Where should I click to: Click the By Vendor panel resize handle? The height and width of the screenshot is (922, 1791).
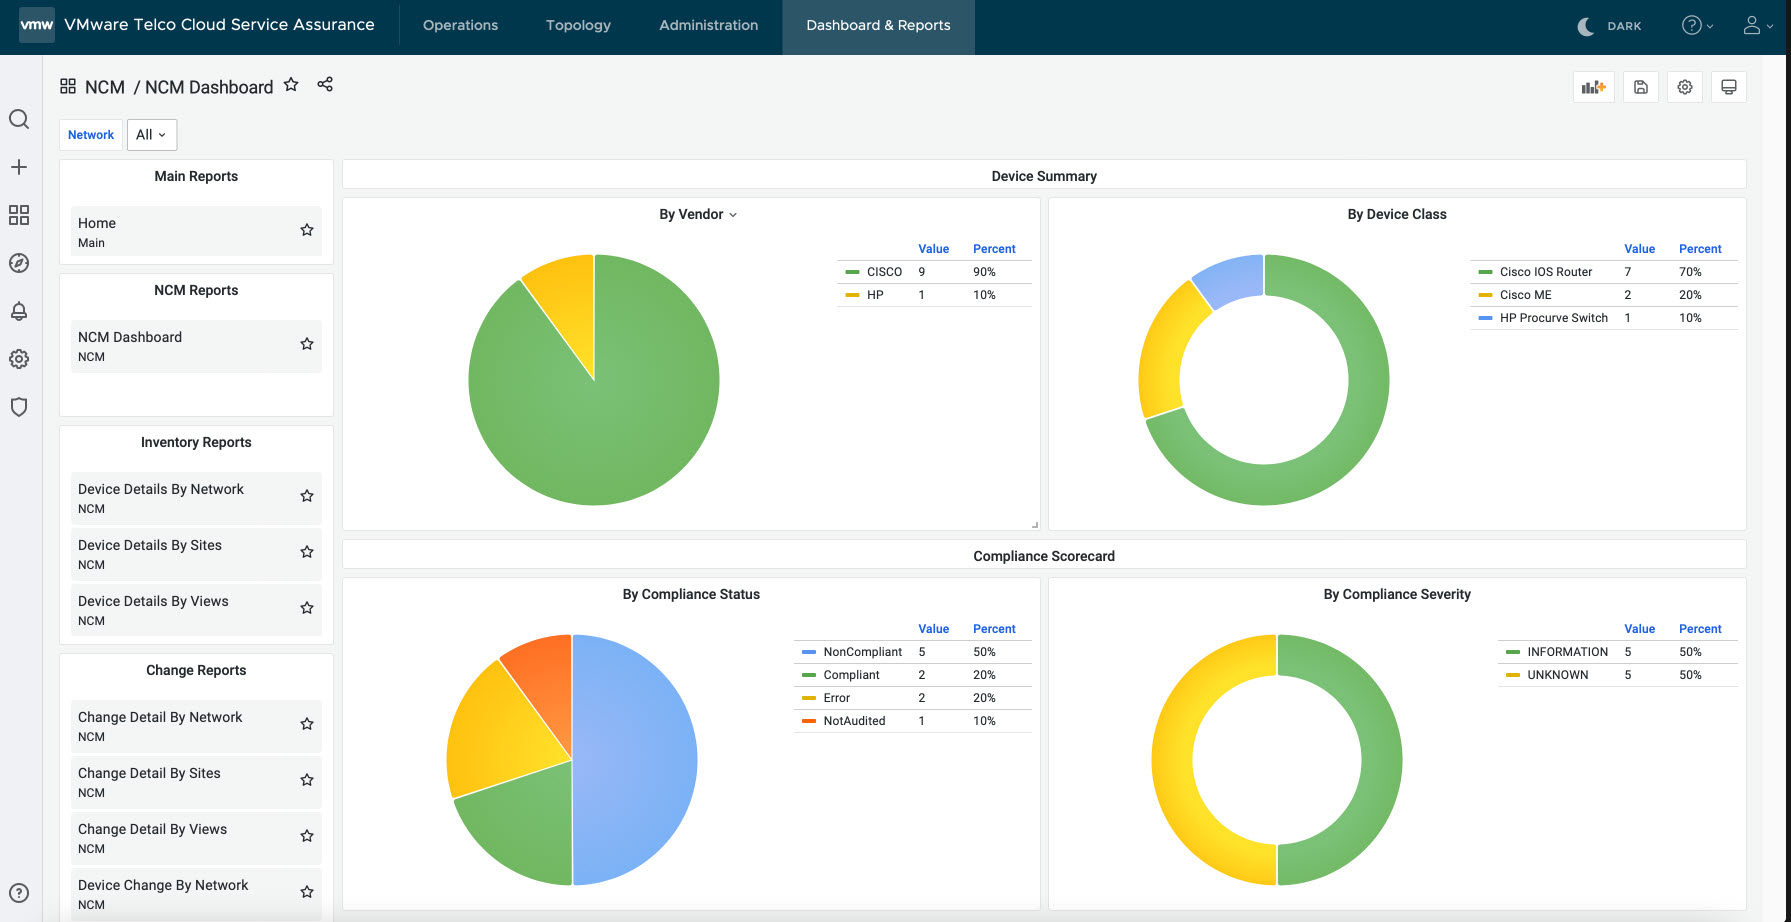(1034, 524)
